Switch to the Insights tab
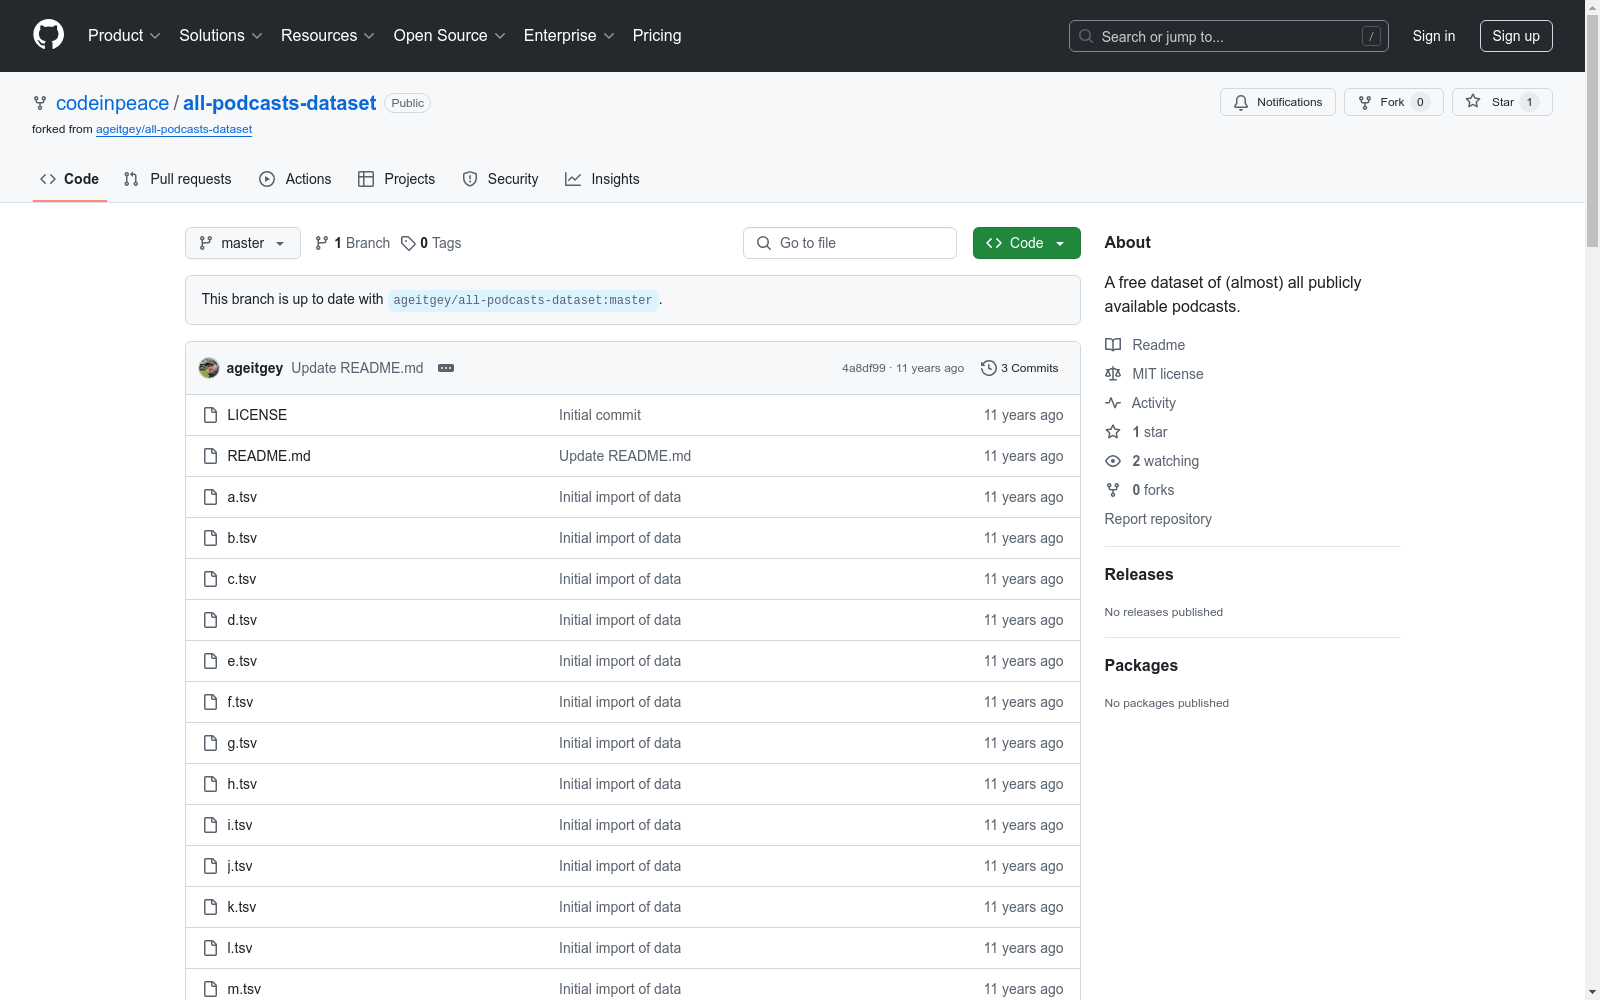 (x=602, y=179)
